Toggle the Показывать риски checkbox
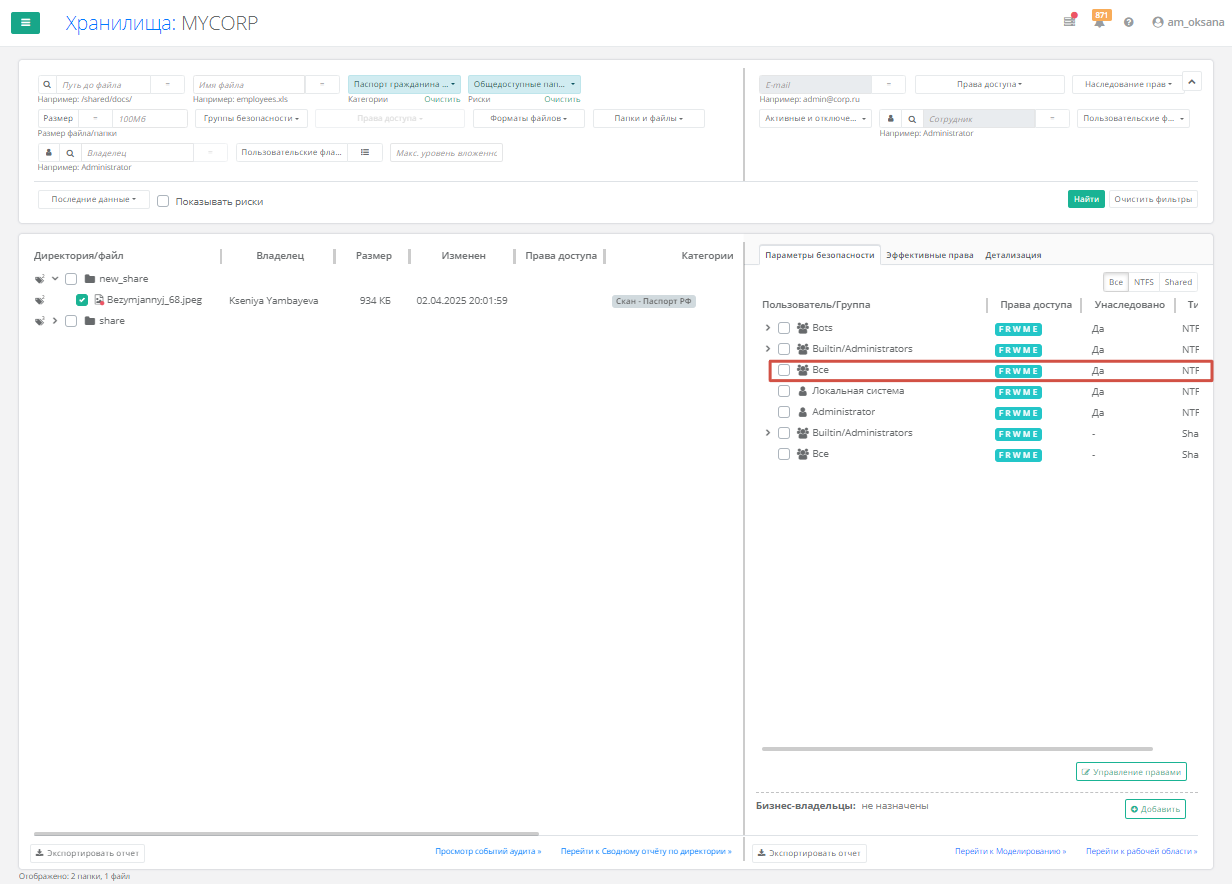 163,201
